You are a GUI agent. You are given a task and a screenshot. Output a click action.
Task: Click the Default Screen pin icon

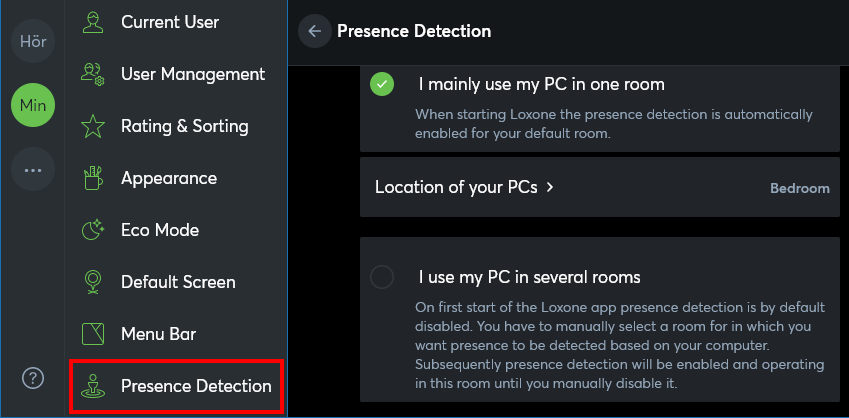pos(93,282)
